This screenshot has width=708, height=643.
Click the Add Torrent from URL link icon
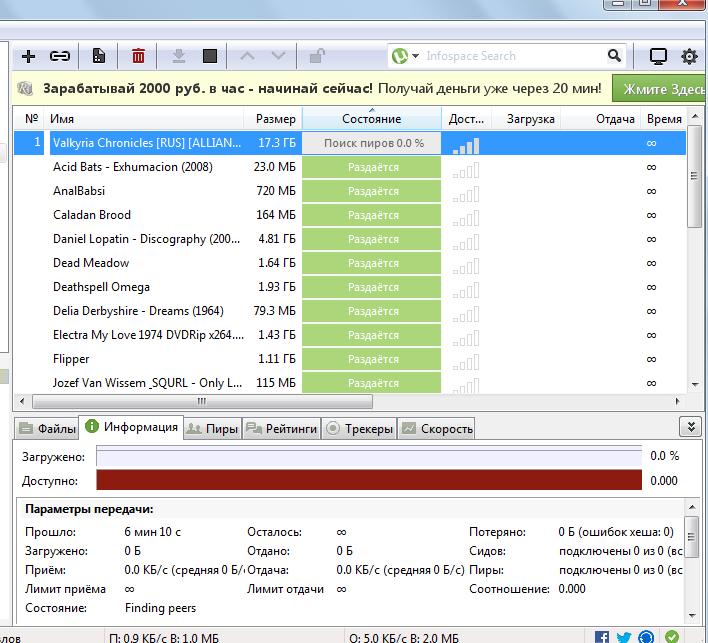point(59,56)
